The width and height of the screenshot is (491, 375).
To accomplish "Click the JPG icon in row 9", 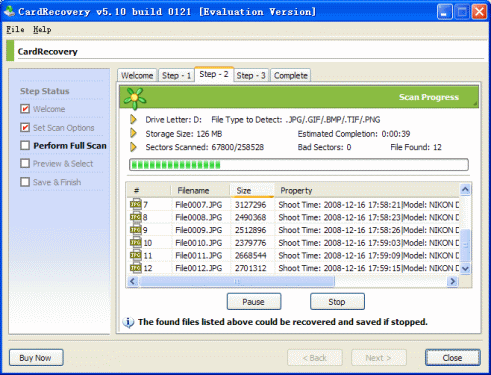I will [135, 230].
